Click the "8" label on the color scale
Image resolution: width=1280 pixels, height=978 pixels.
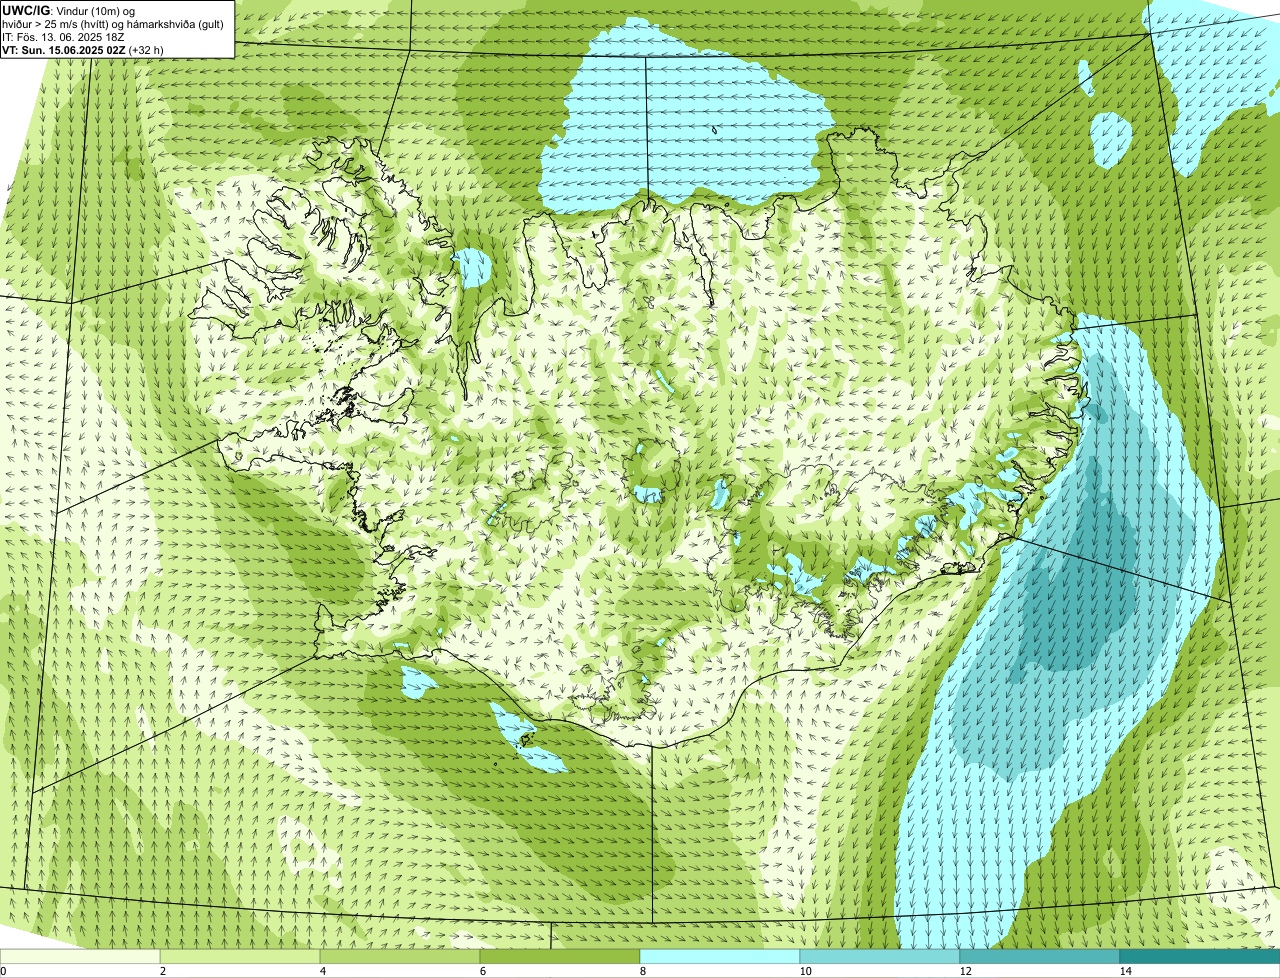click(642, 971)
